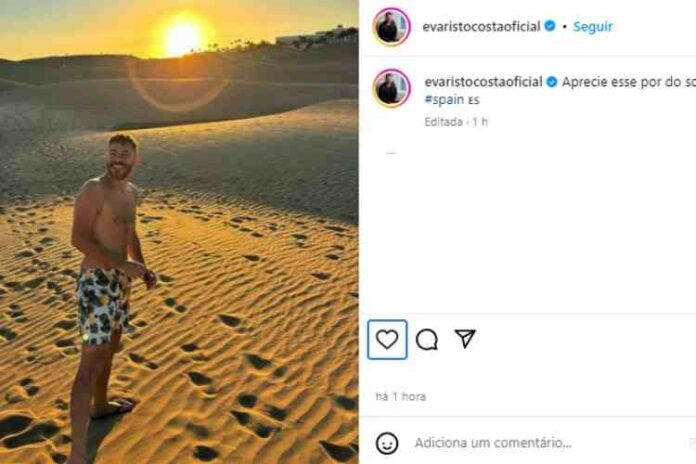
Task: Share post with the paper plane icon
Action: coord(465,339)
